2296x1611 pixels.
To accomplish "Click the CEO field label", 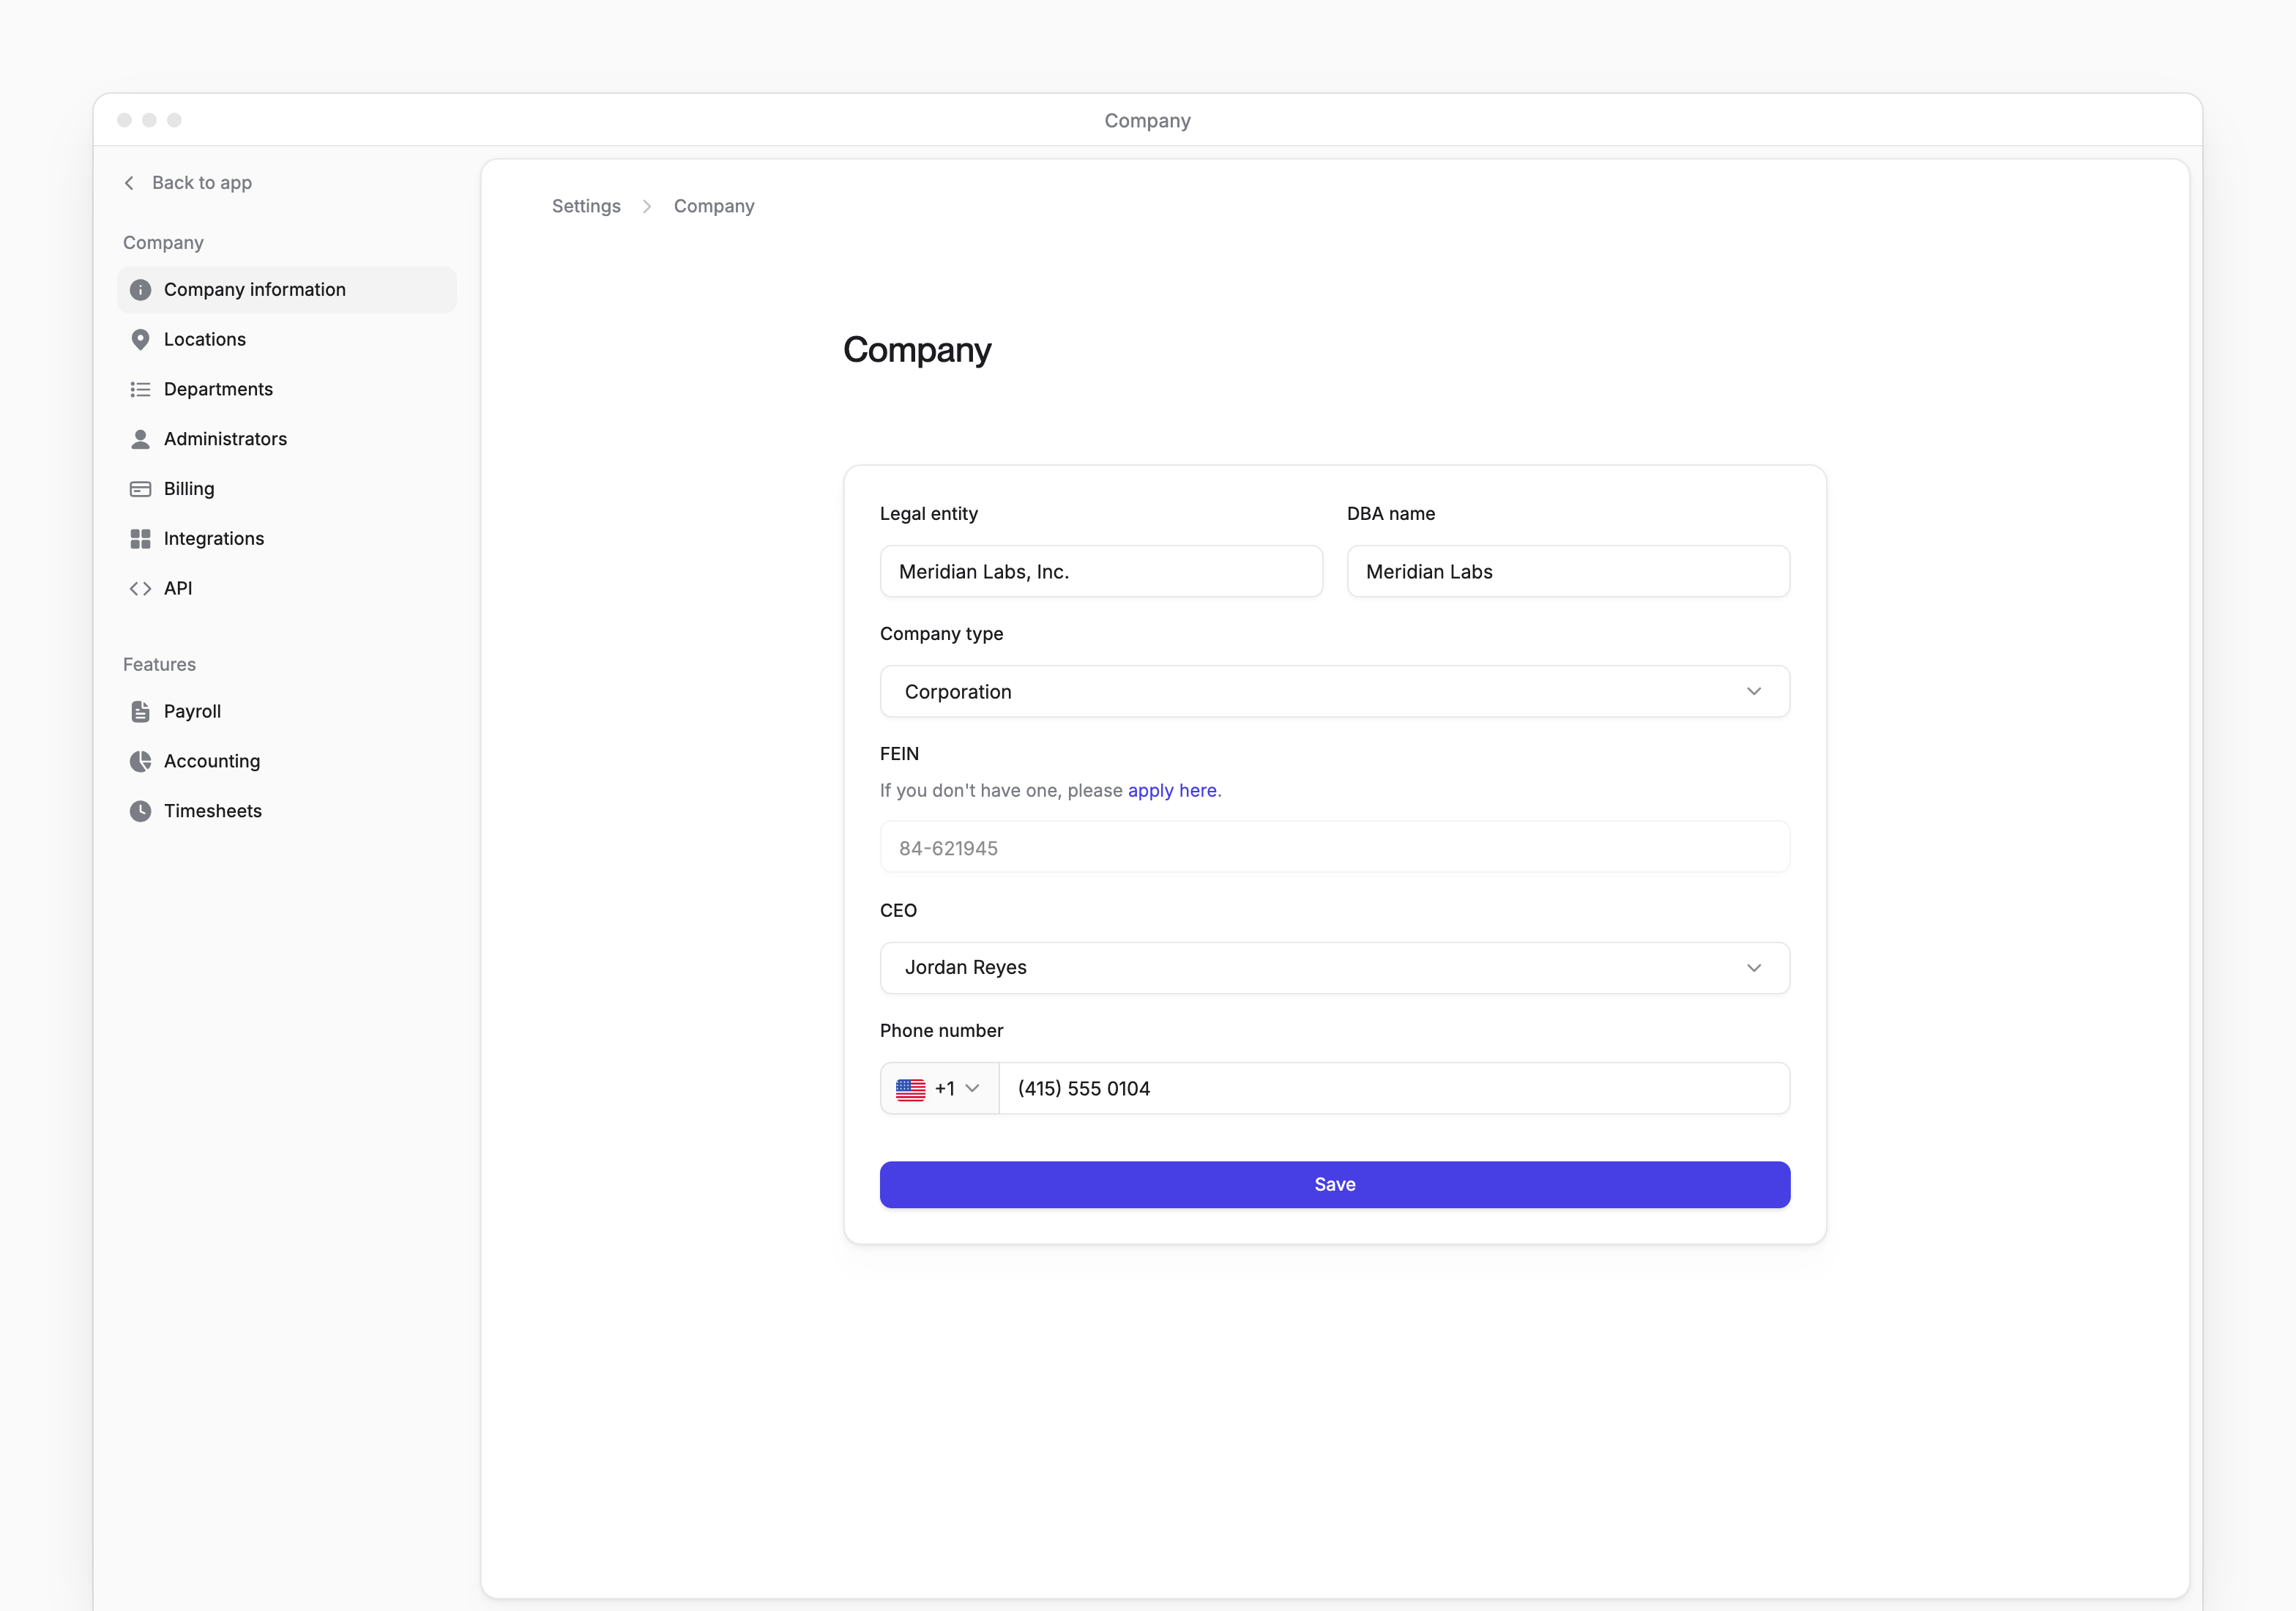I will [x=898, y=911].
